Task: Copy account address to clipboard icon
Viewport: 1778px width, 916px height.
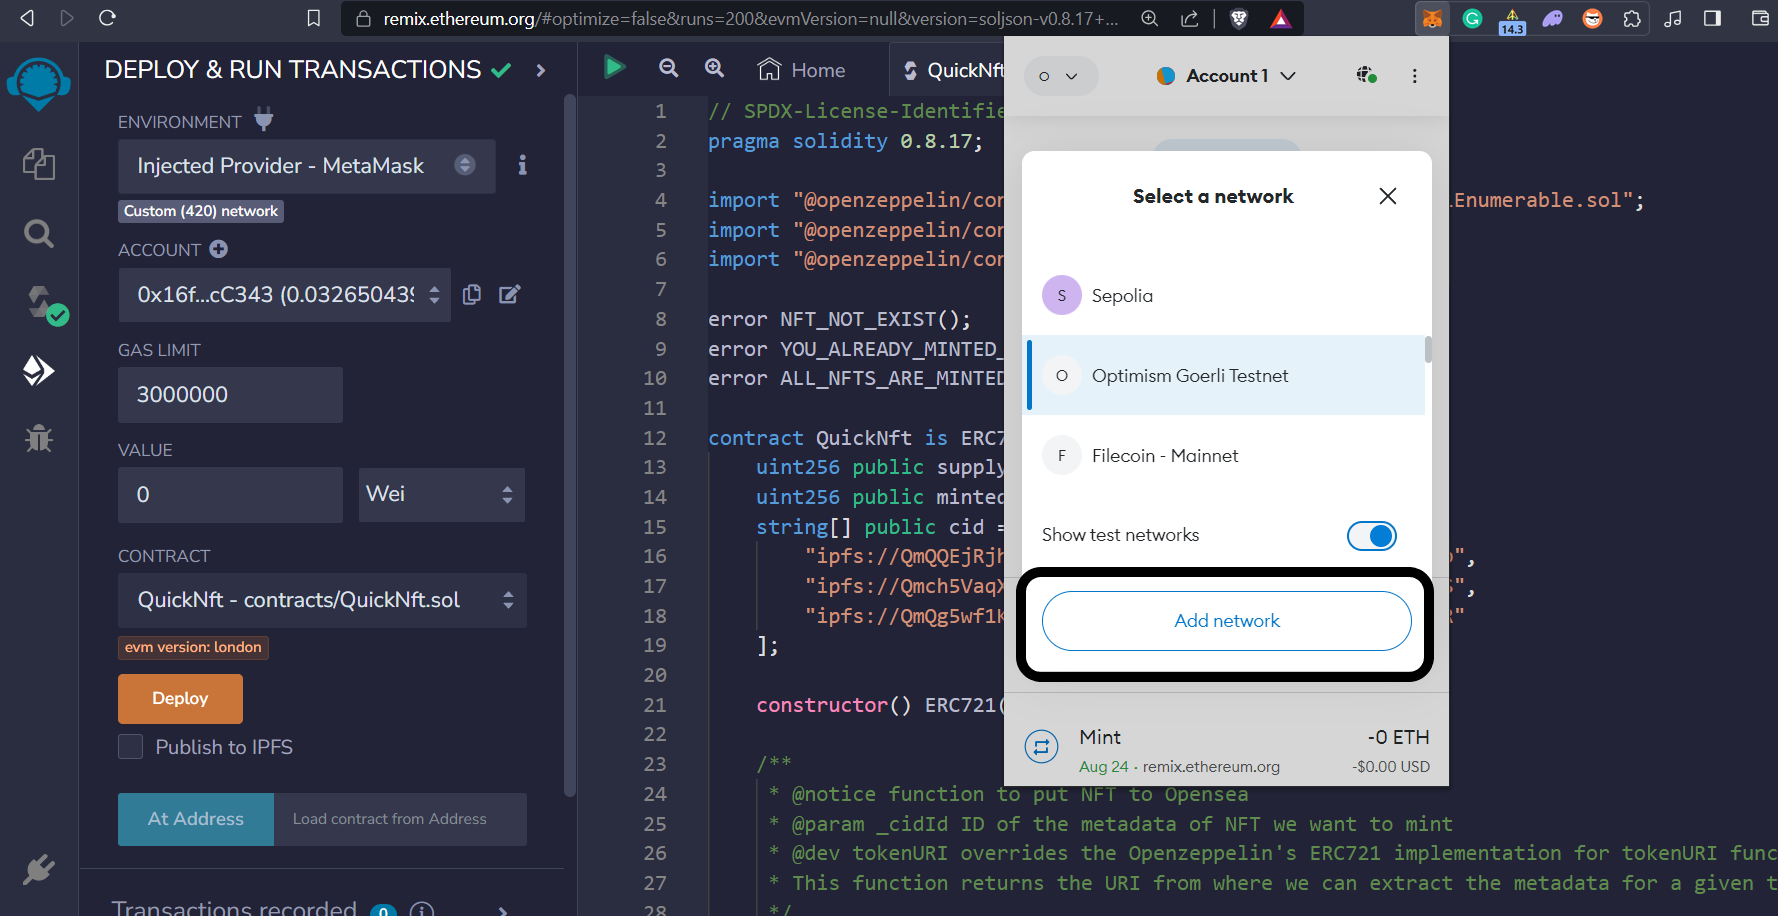Action: (472, 294)
